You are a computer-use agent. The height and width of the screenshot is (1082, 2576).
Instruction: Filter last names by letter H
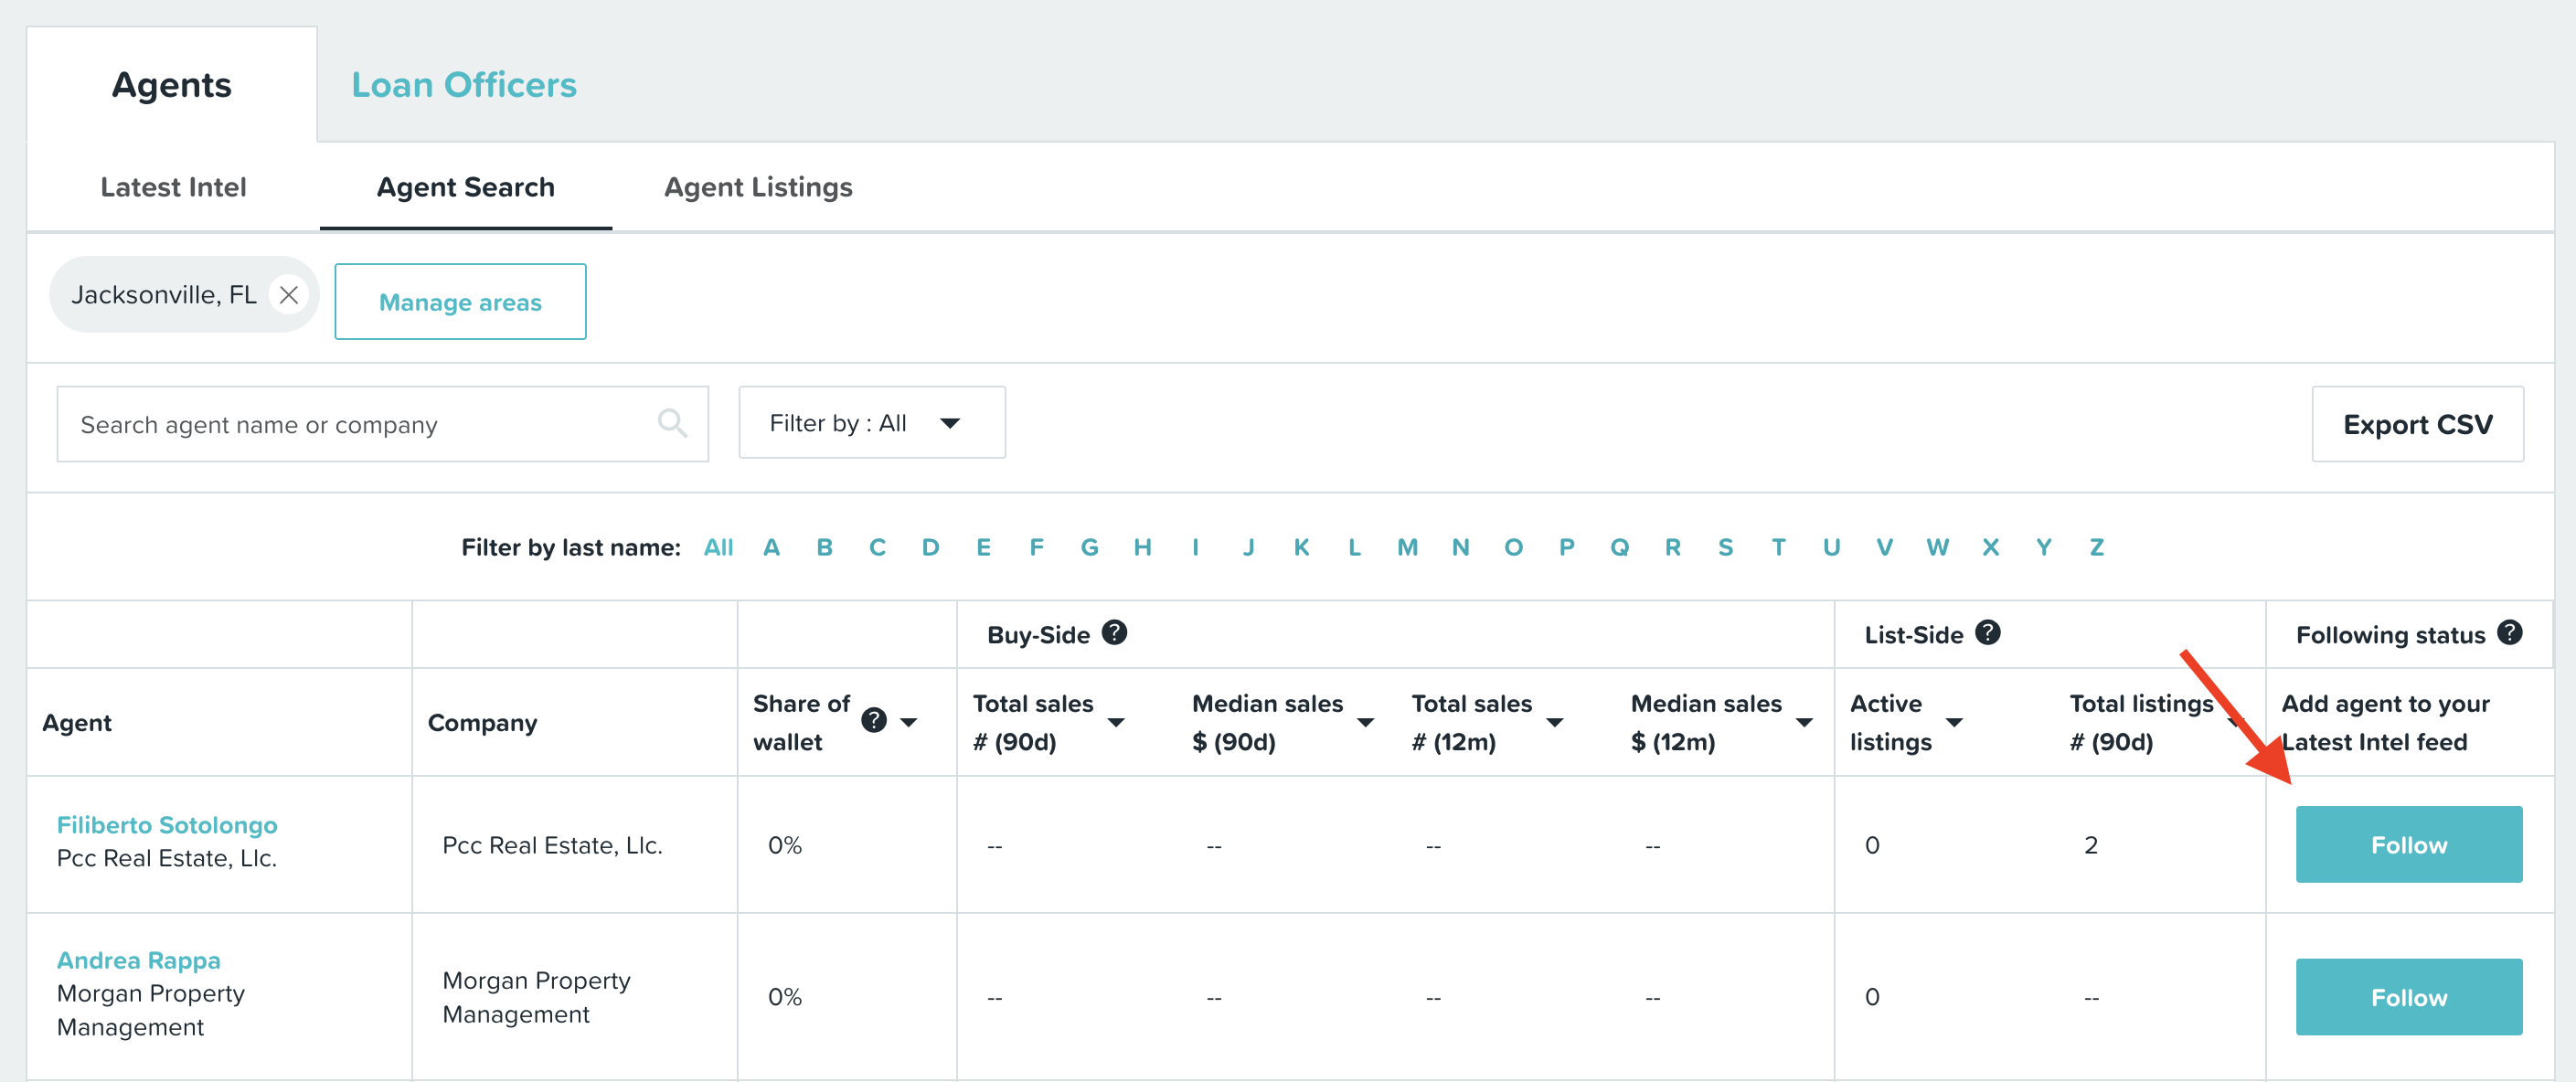coord(1142,547)
